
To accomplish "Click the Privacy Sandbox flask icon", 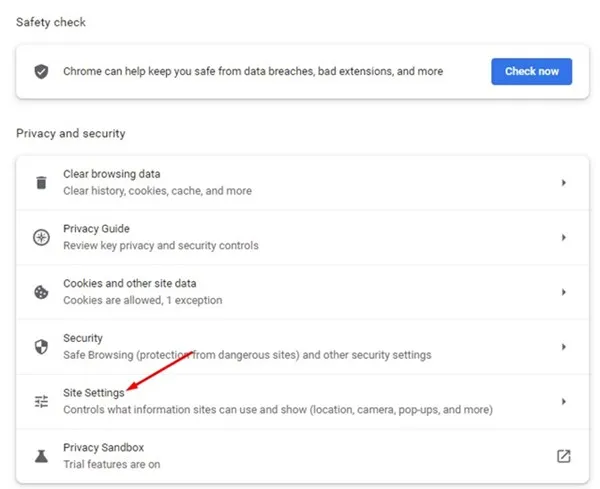I will pyautogui.click(x=41, y=456).
